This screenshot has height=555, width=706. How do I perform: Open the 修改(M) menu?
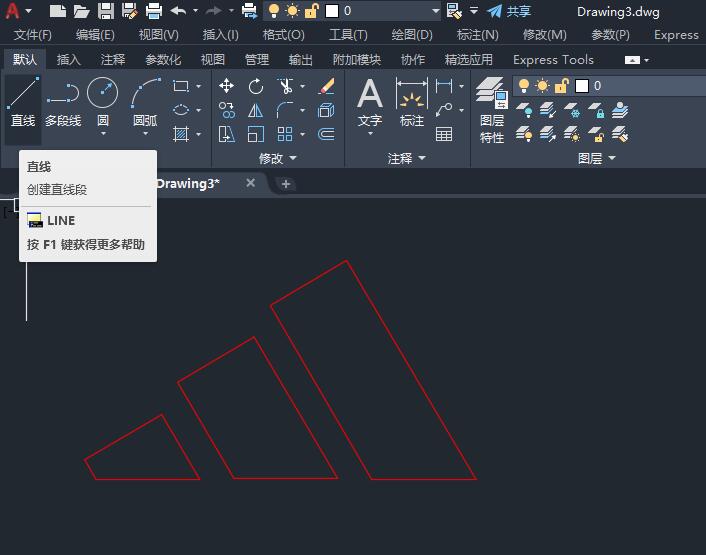(x=544, y=35)
